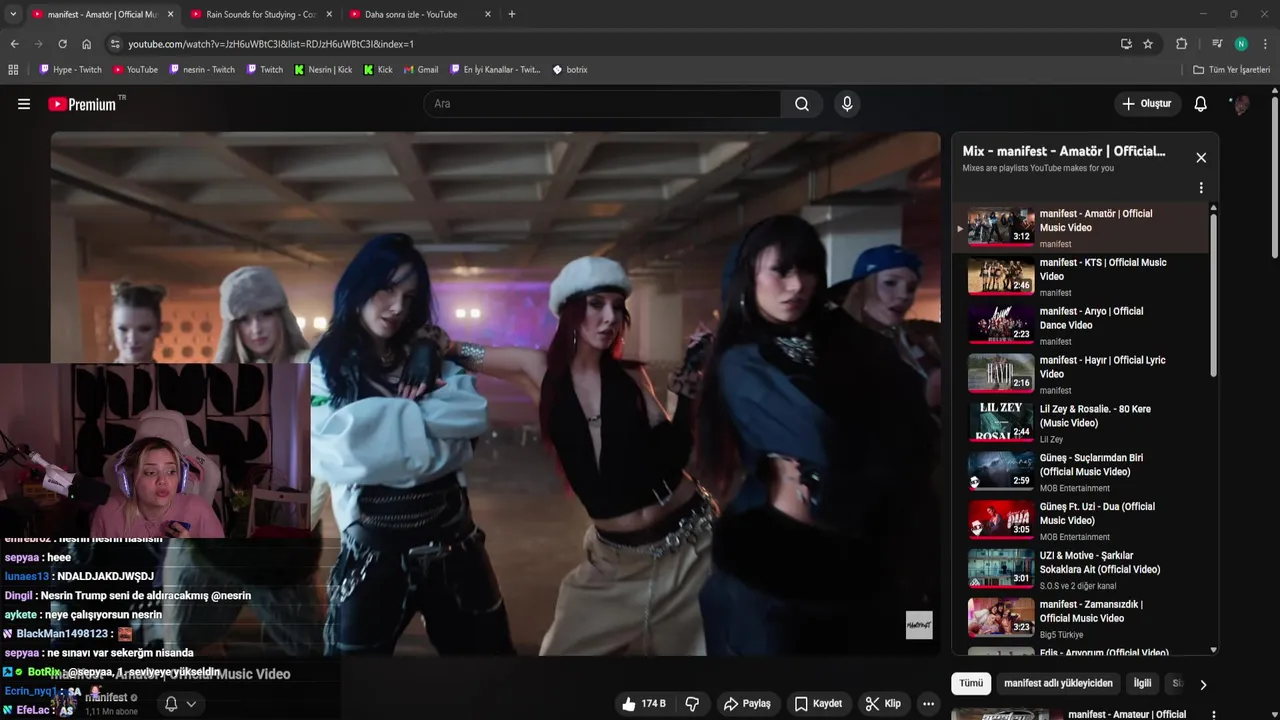Create a clip with Klip button

coord(883,704)
